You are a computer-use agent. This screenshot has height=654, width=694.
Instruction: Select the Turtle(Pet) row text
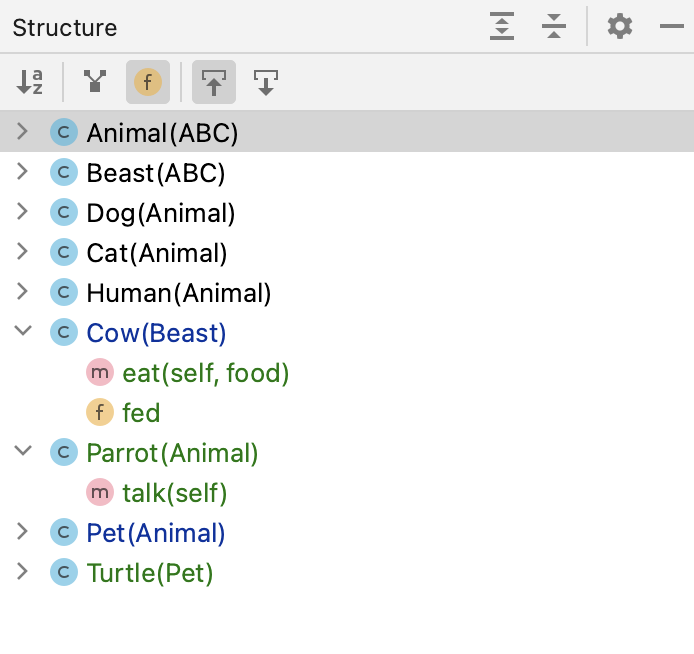click(150, 573)
